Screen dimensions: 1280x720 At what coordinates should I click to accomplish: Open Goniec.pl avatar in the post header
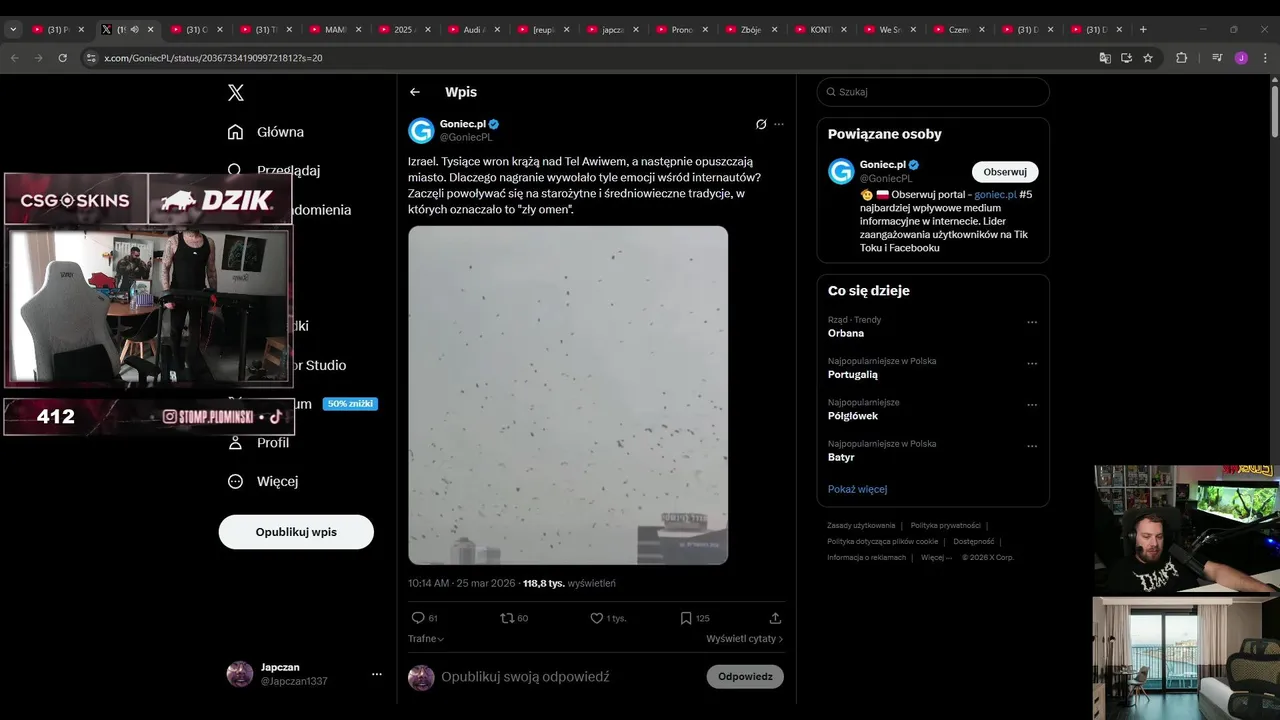[x=421, y=131]
